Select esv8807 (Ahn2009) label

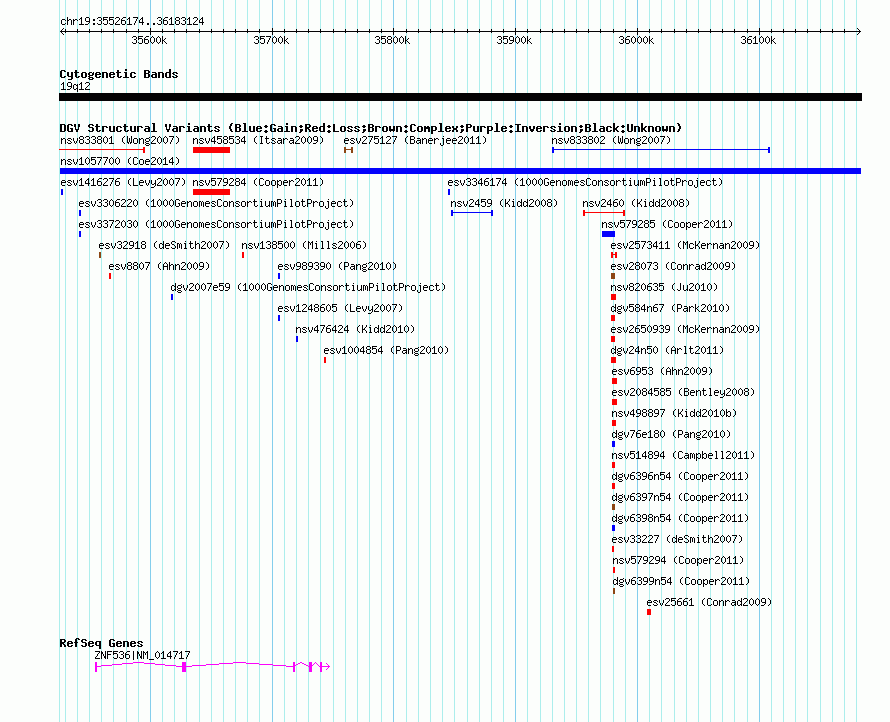(x=159, y=266)
